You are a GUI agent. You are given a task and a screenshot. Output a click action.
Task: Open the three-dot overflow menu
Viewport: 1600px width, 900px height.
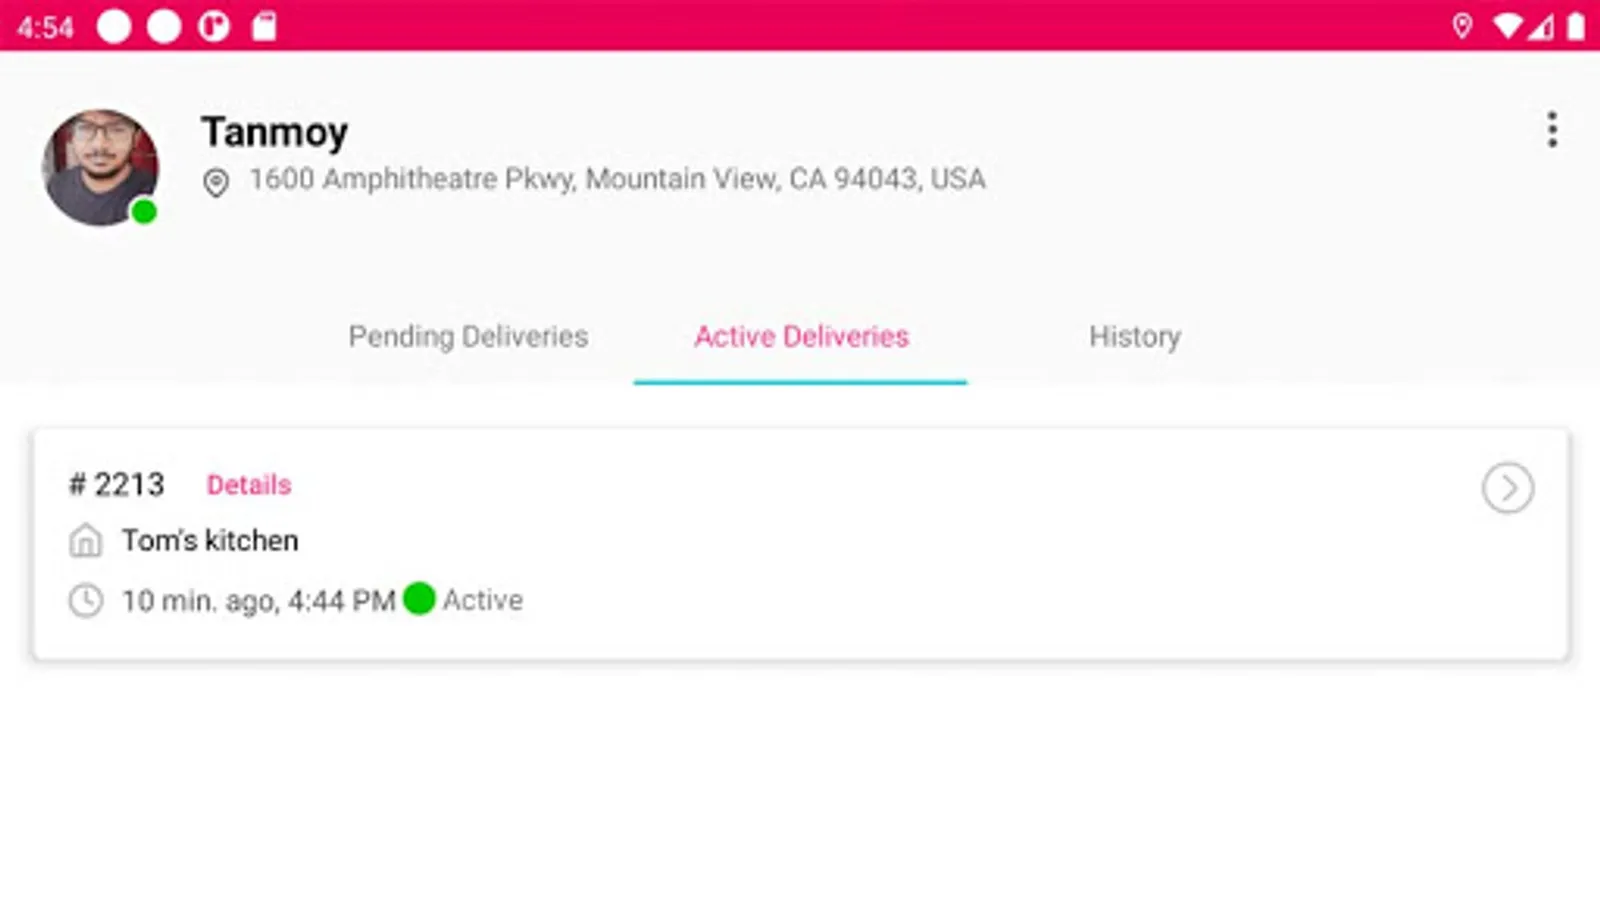coord(1552,130)
